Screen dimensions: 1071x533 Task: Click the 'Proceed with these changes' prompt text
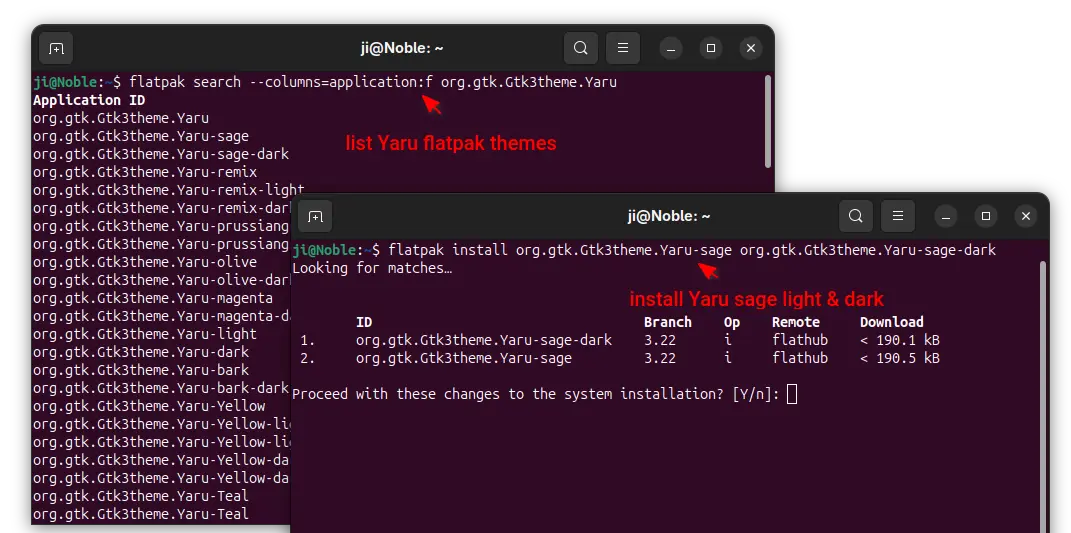click(x=536, y=394)
